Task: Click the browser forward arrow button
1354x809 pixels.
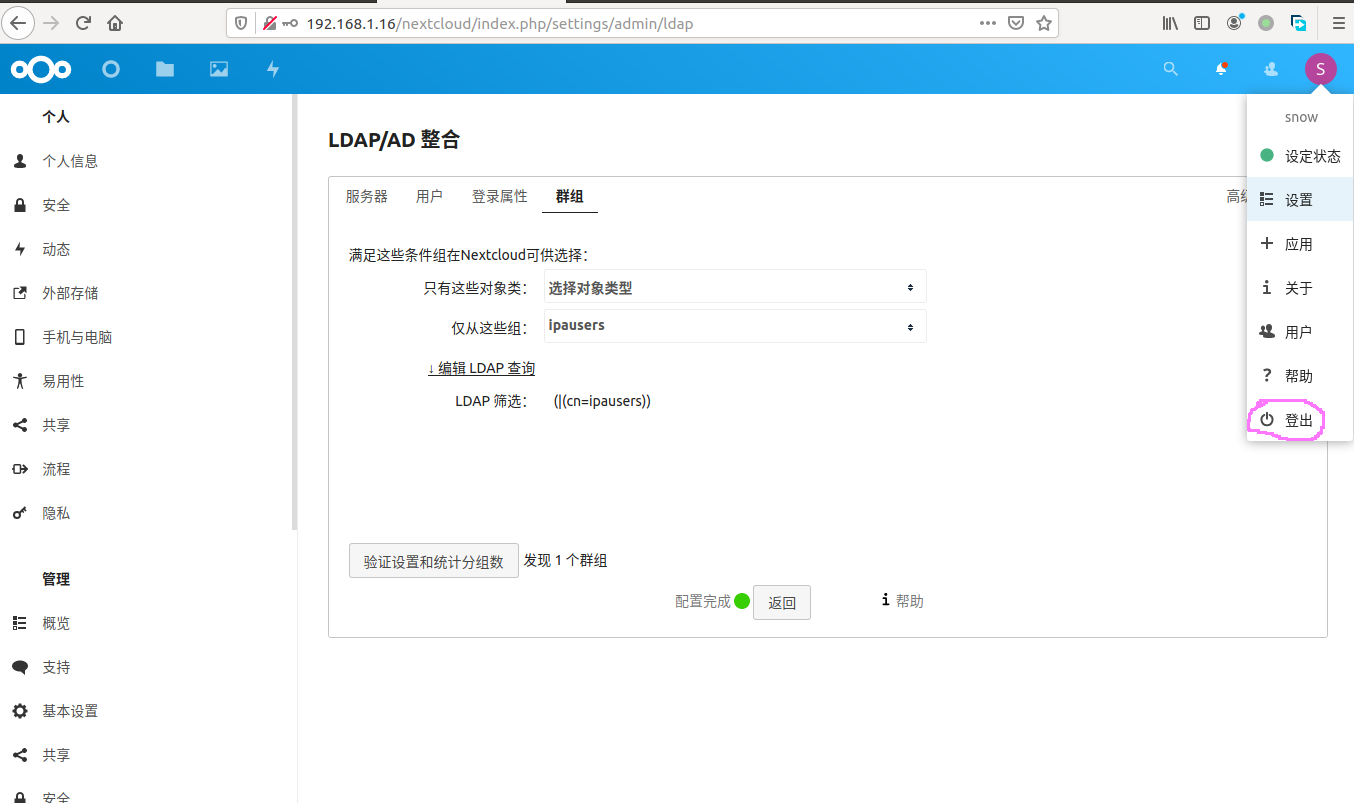Action: click(x=51, y=23)
